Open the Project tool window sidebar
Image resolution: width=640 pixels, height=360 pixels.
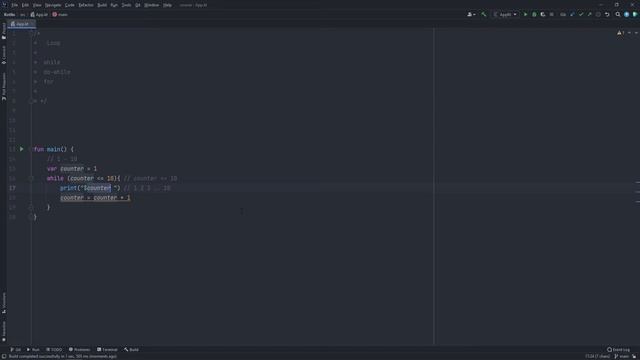[4, 31]
